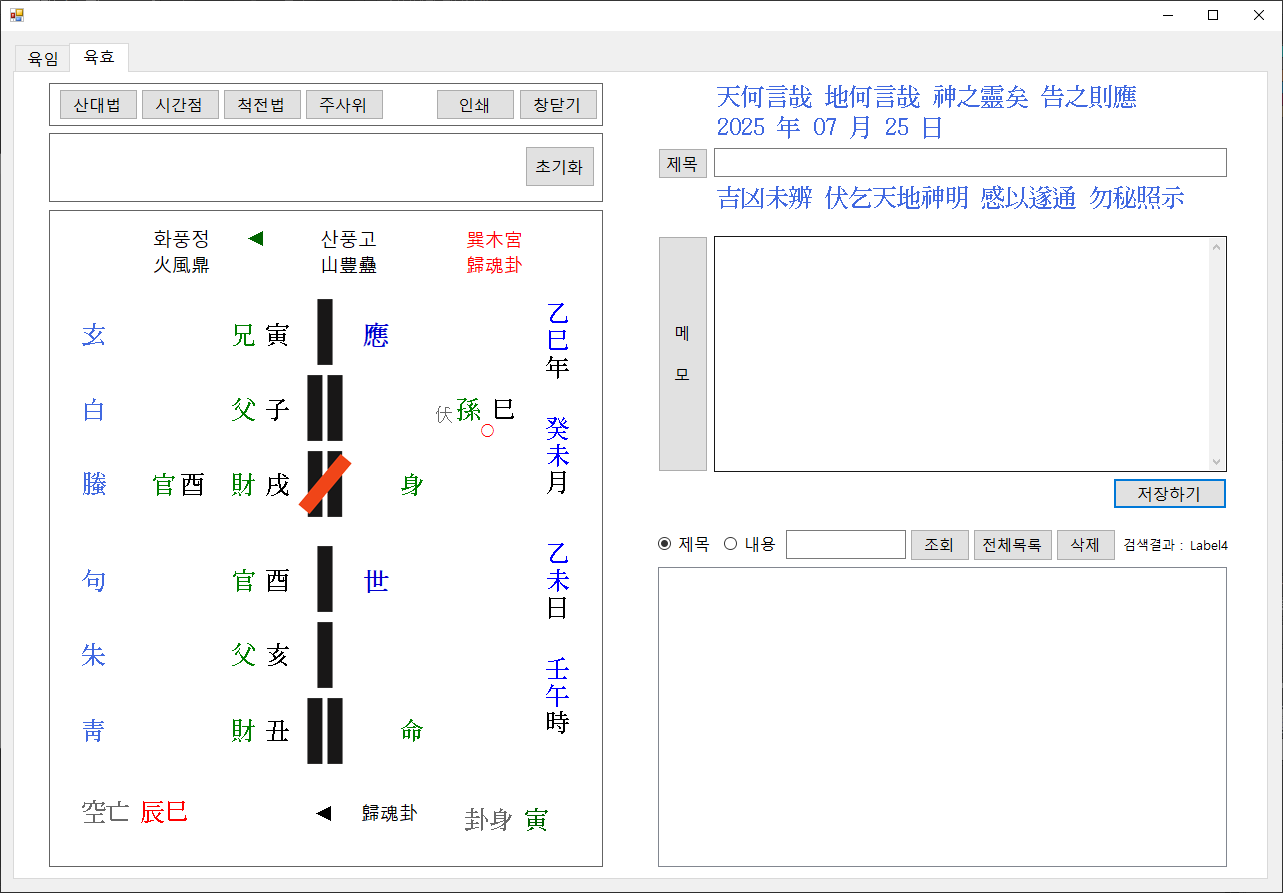
Task: Click the memo scrollbar down arrow
Action: (1217, 461)
